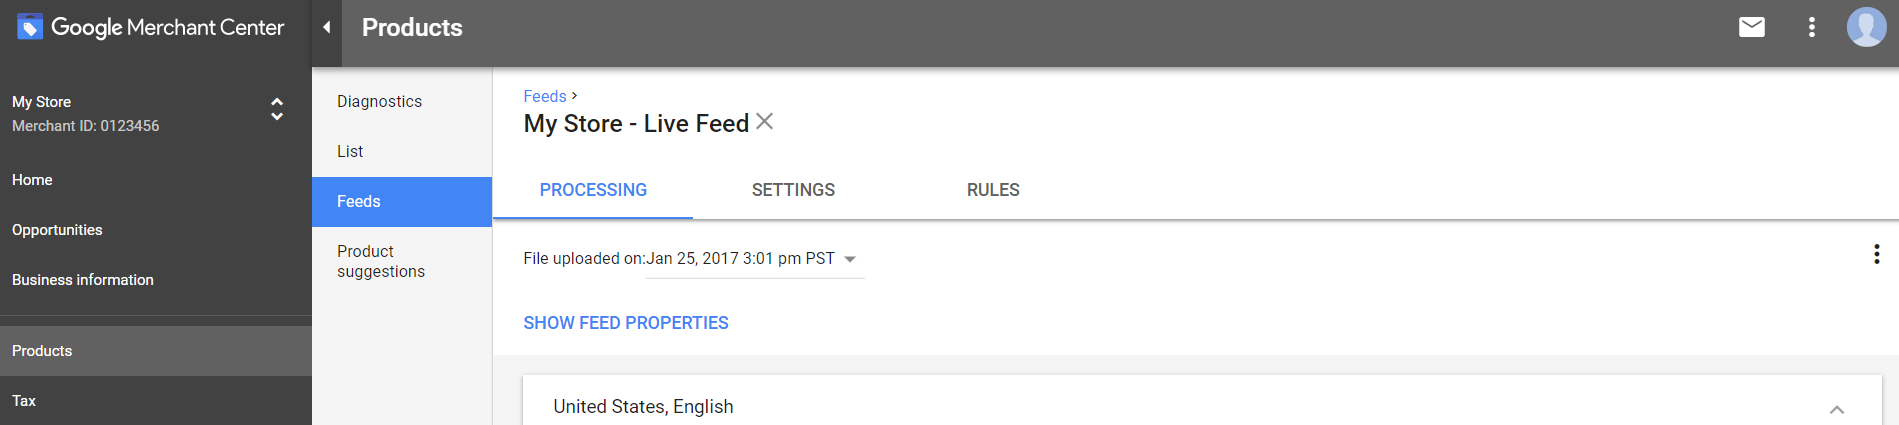Open Business information in the sidebar
This screenshot has height=425, width=1899.
pyautogui.click(x=83, y=280)
